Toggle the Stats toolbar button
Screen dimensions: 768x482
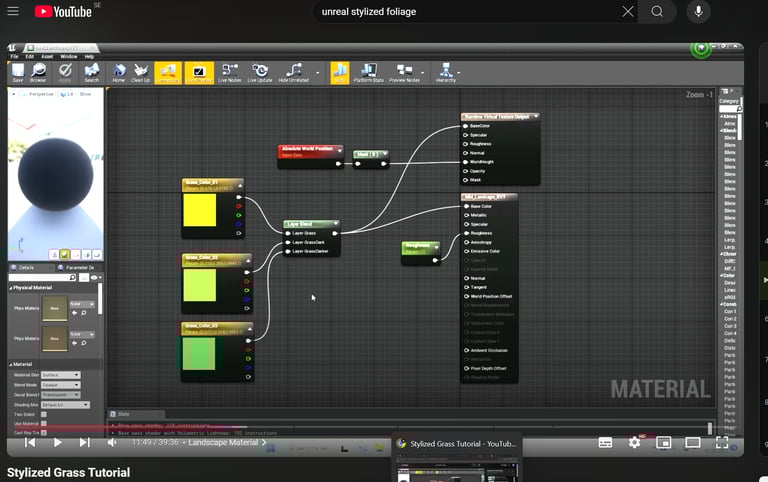point(340,72)
